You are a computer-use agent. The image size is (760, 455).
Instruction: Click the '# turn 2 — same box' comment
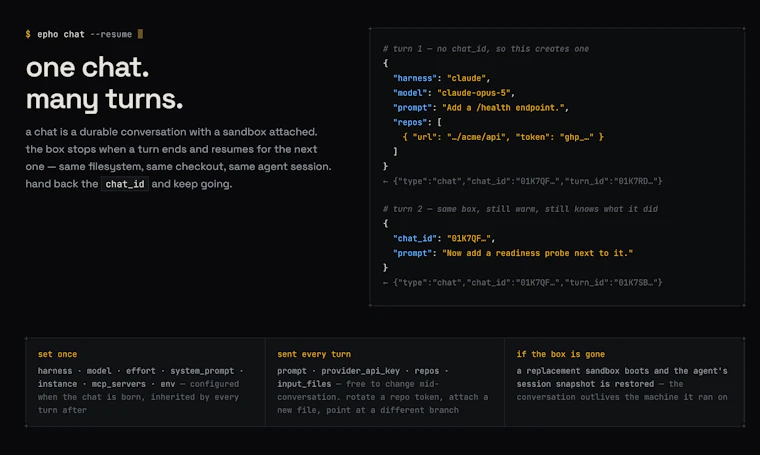[520, 209]
